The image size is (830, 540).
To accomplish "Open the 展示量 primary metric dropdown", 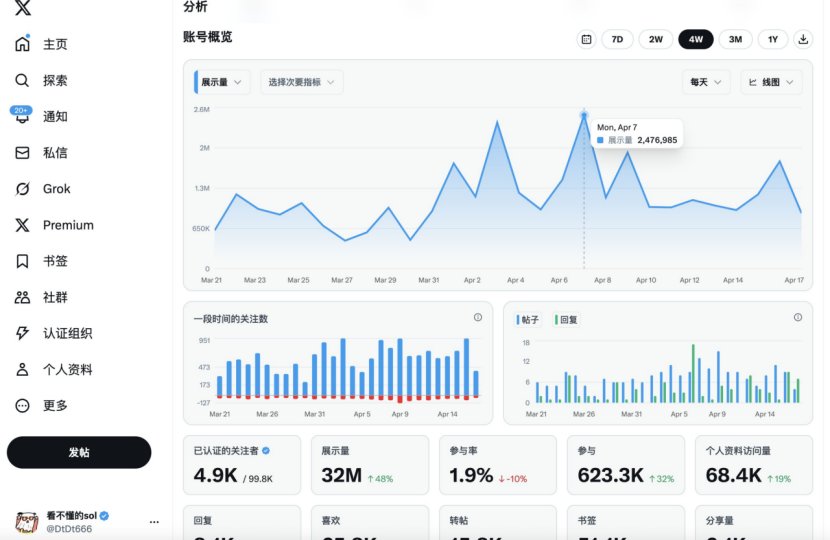I will click(222, 82).
